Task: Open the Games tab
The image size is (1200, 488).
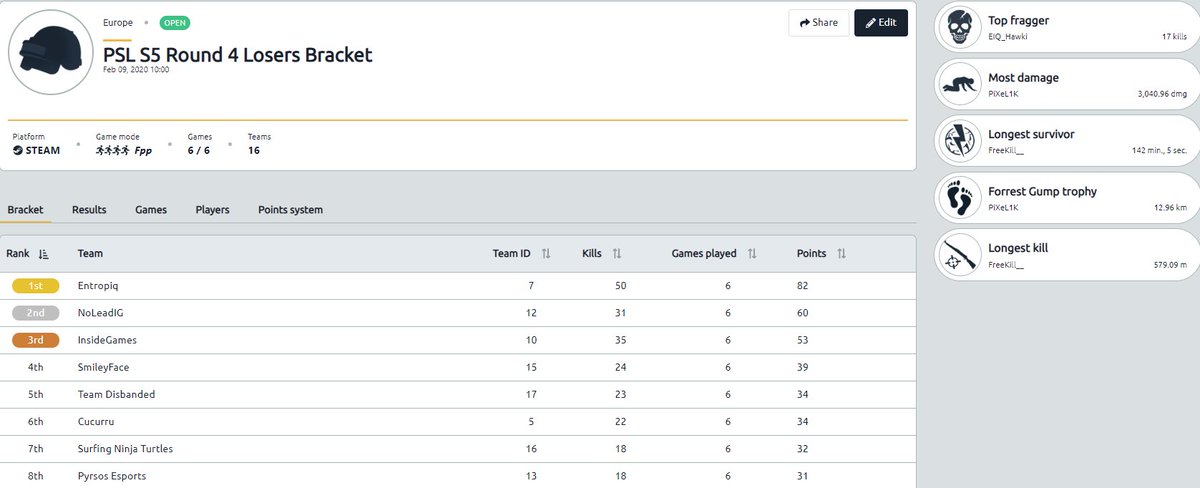Action: (x=151, y=210)
